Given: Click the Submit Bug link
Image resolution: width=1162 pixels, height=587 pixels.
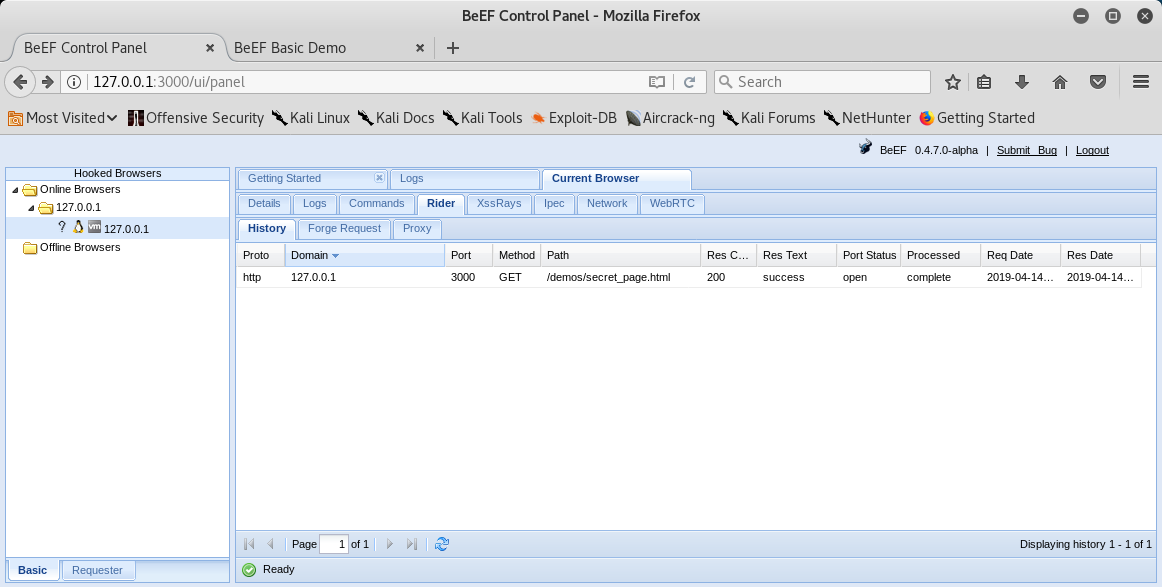Looking at the screenshot, I should 1026,150.
